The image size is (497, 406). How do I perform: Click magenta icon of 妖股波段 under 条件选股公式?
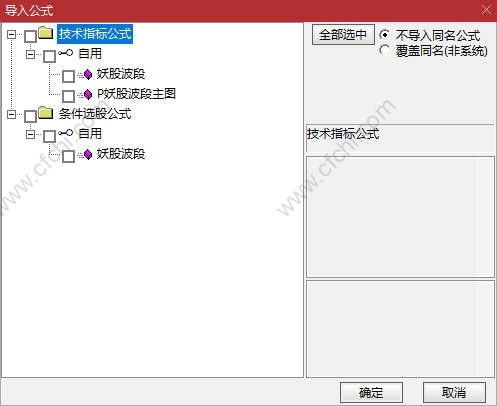(88, 155)
